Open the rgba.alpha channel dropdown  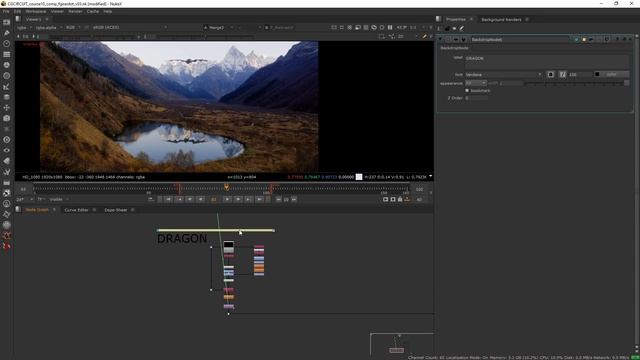[x=49, y=27]
